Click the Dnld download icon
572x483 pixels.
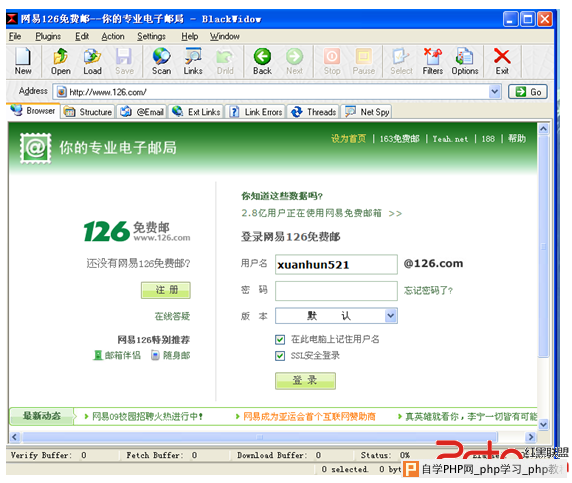point(225,61)
